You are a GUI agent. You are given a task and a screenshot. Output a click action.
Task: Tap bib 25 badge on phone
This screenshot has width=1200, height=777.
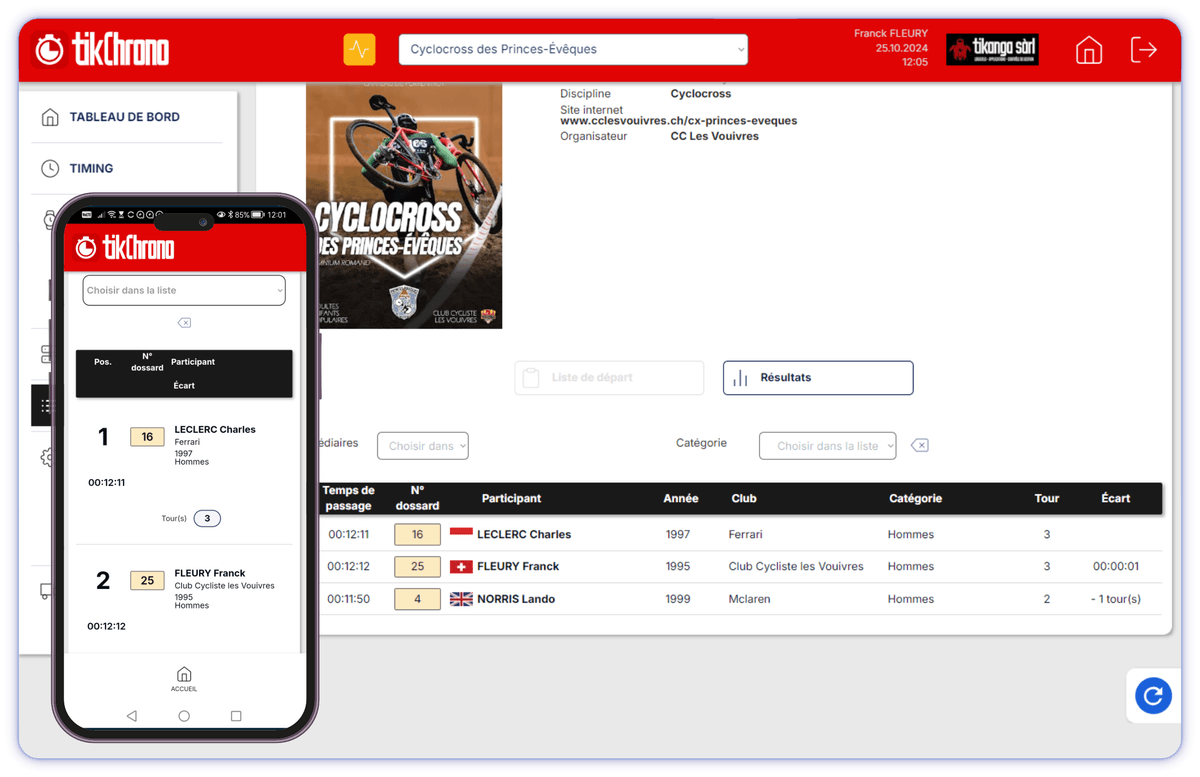[147, 581]
